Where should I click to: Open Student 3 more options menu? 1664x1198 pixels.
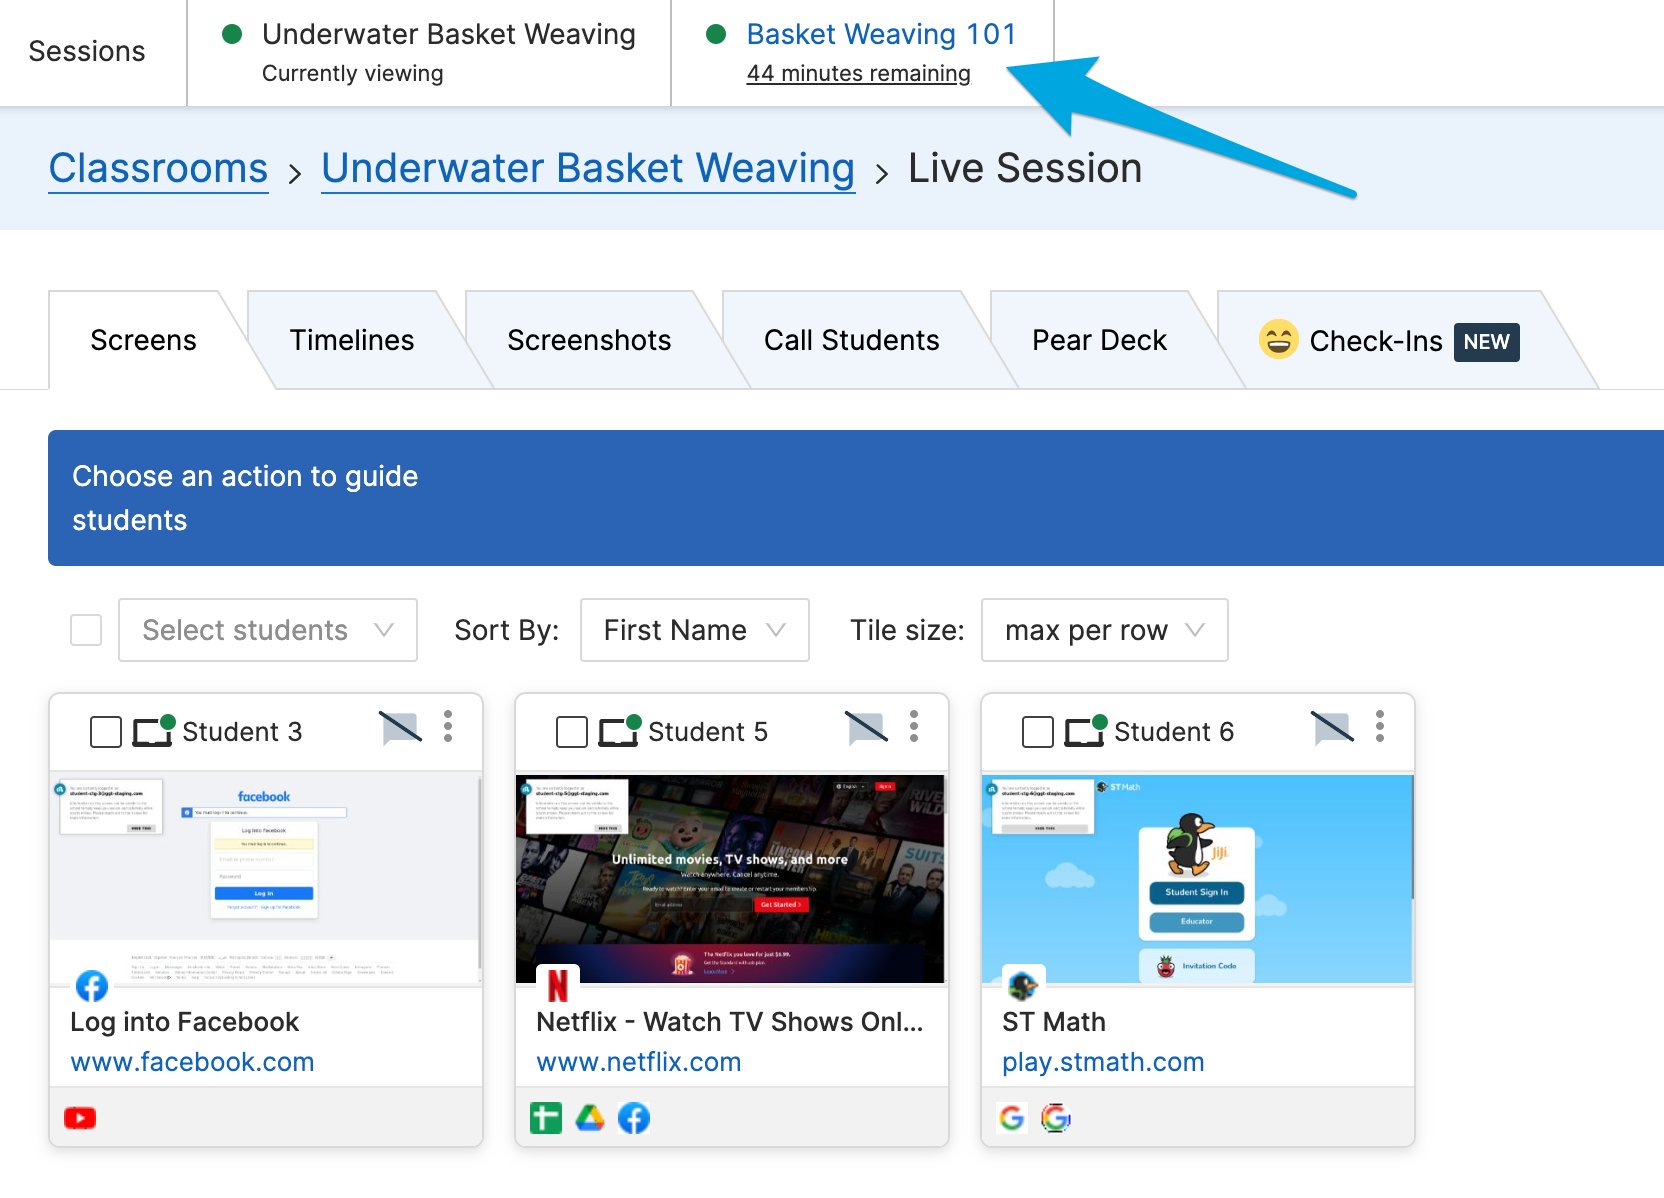pyautogui.click(x=448, y=727)
